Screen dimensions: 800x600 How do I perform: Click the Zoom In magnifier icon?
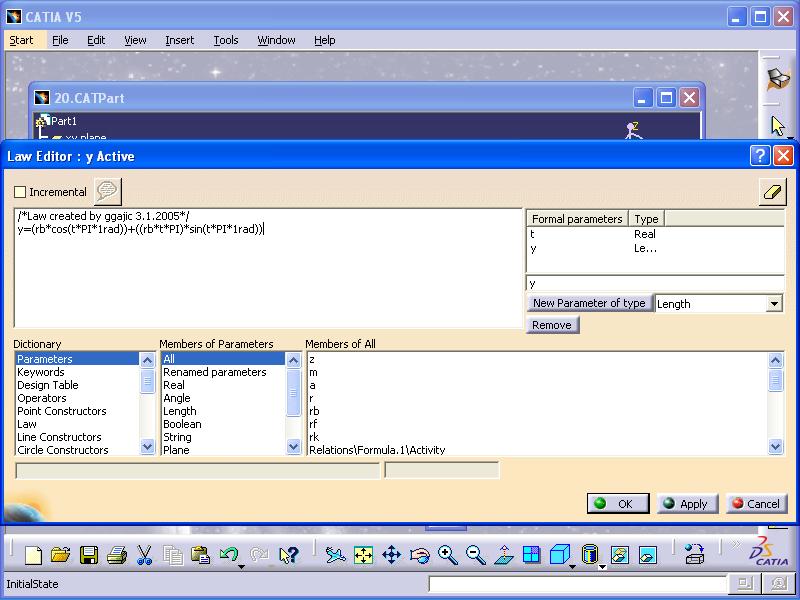tap(447, 555)
